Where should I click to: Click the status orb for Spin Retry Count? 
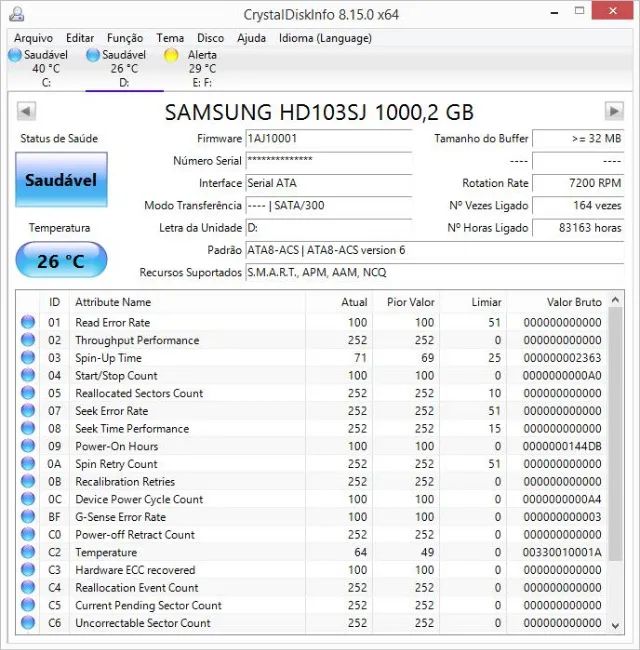(28, 463)
